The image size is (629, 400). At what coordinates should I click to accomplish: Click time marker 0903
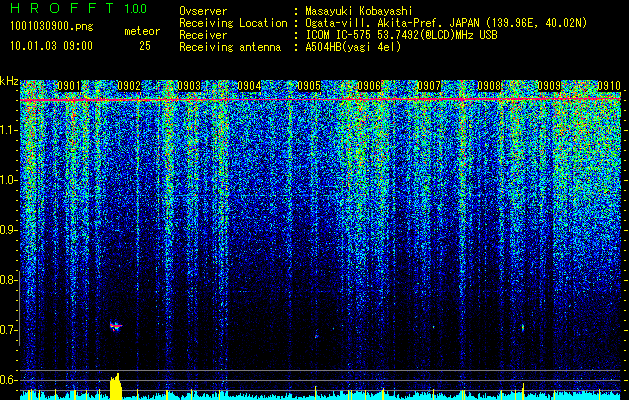click(x=189, y=86)
